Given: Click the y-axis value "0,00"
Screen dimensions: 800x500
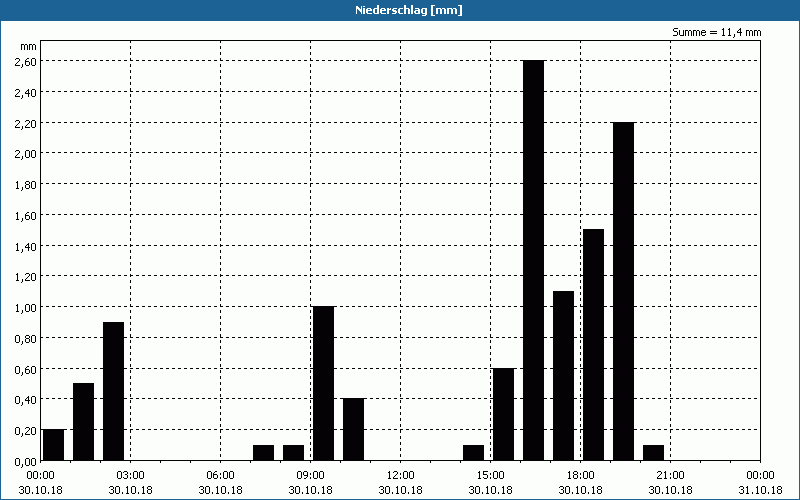Looking at the screenshot, I should (26, 461).
